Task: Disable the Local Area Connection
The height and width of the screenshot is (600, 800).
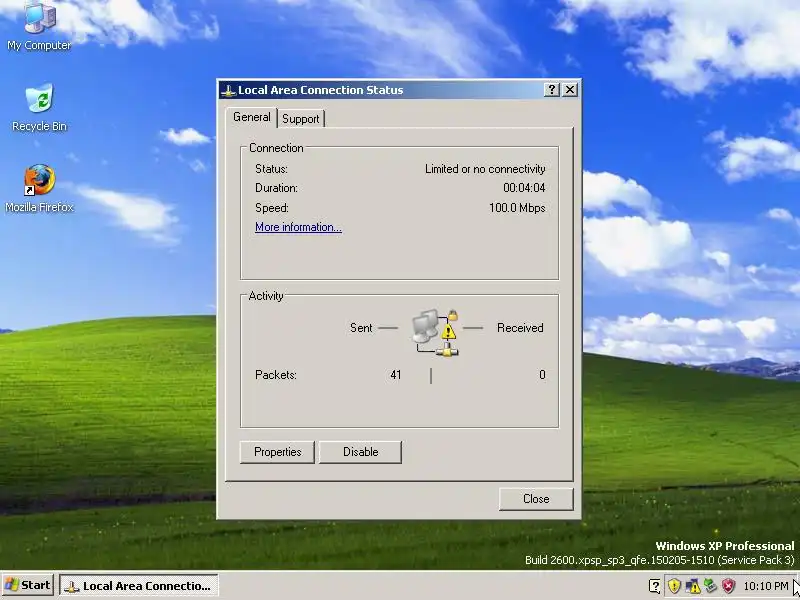Action: point(361,452)
